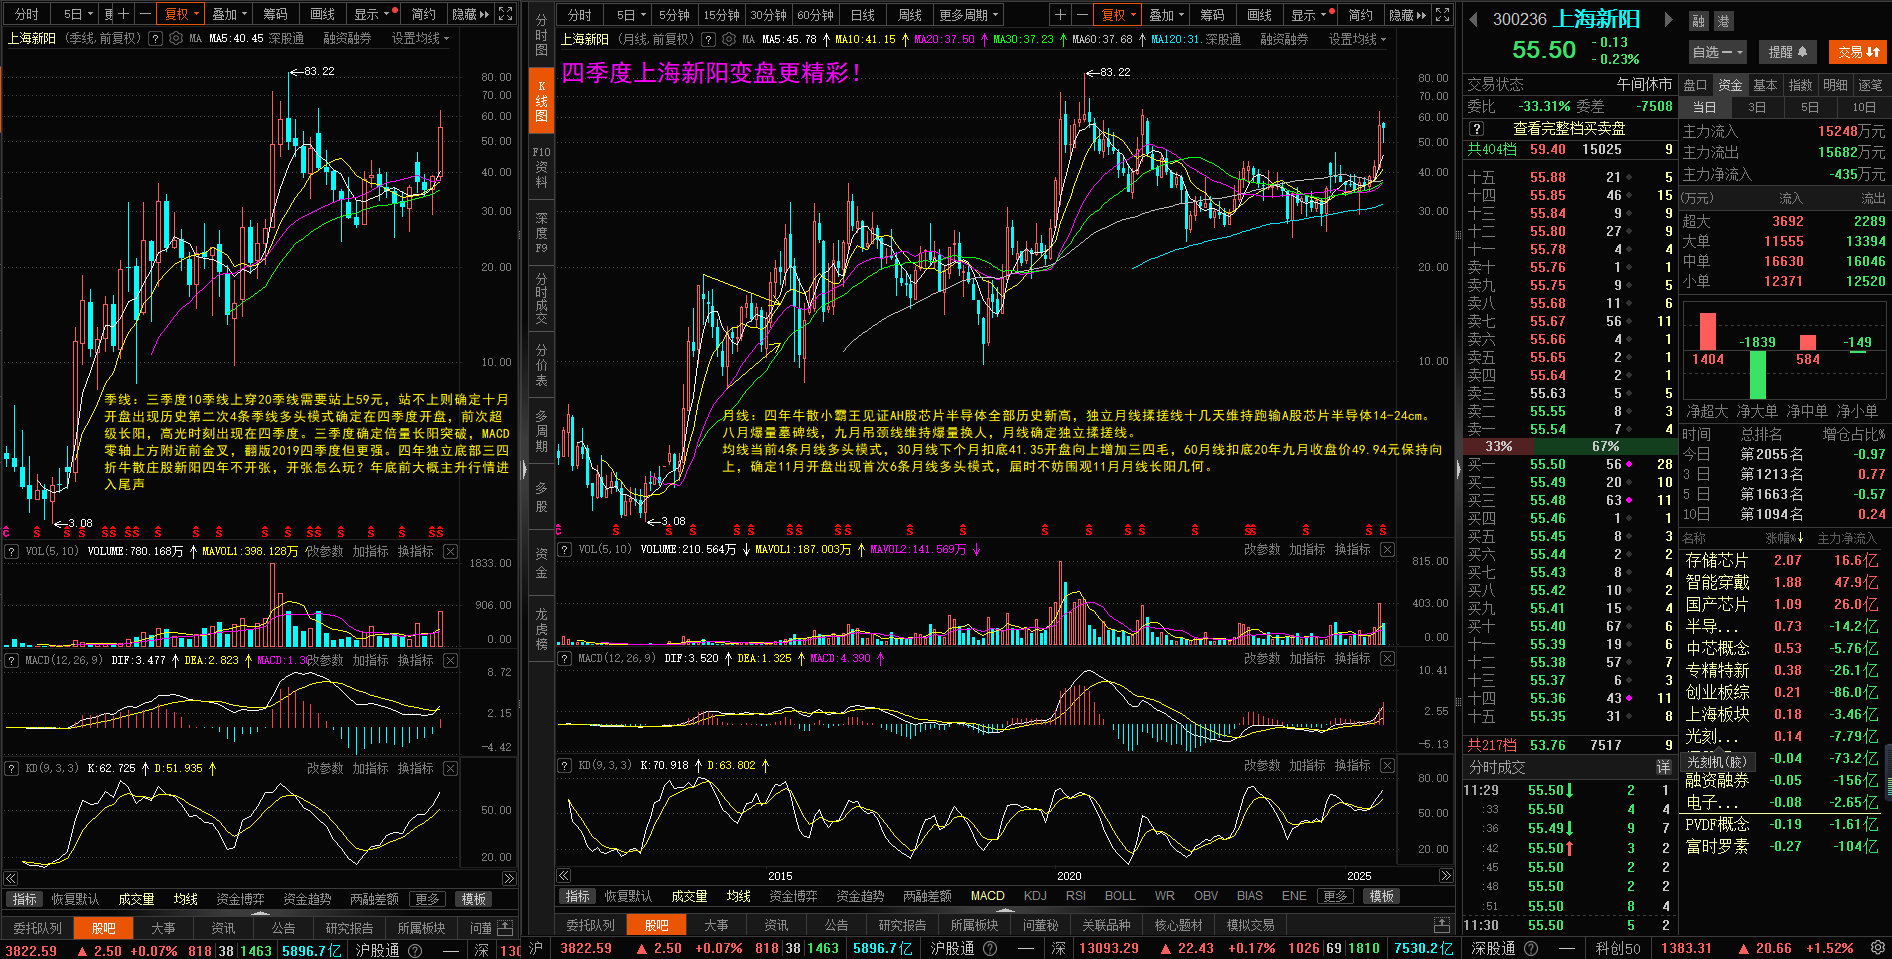Screen dimensions: 1892x959
Task: Zoom in on left chart using plus icon
Action: (123, 14)
